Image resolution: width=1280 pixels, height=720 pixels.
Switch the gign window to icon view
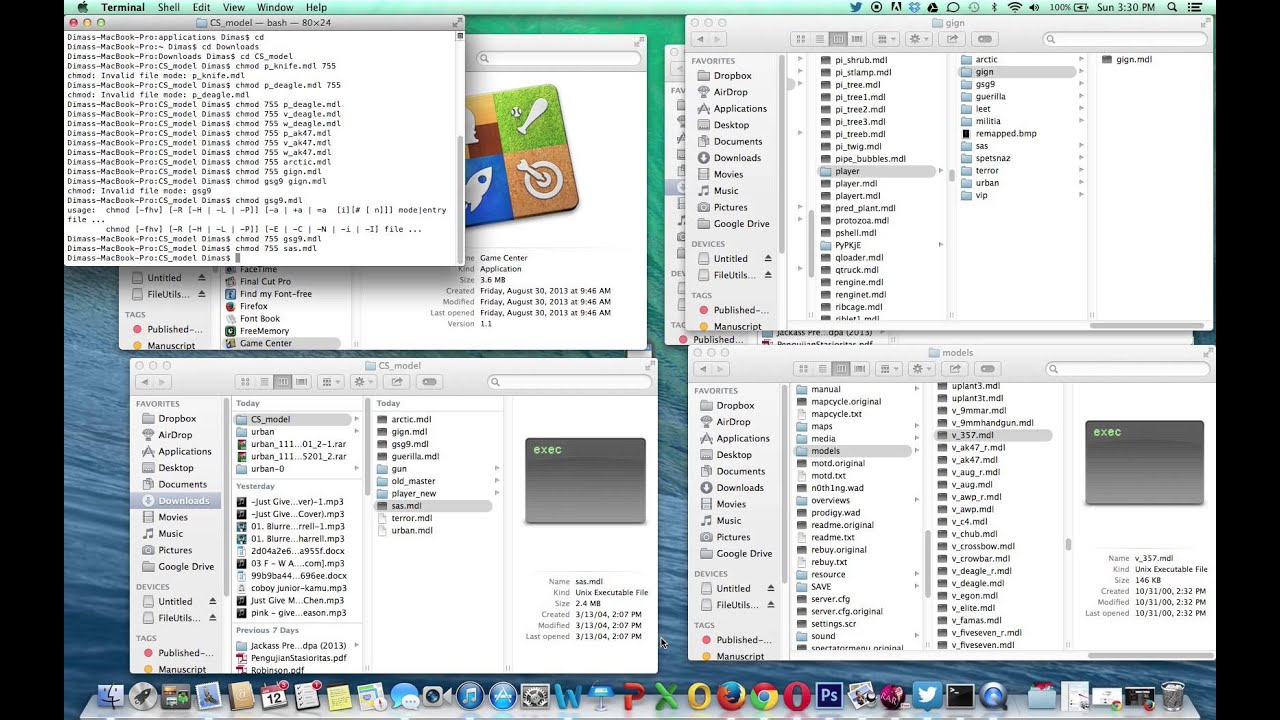coord(801,39)
